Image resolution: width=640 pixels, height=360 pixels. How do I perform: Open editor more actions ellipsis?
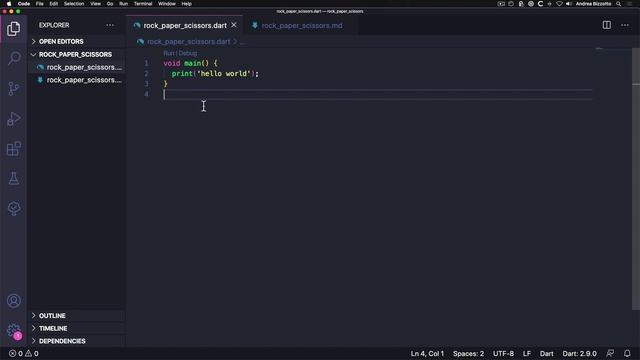click(625, 25)
